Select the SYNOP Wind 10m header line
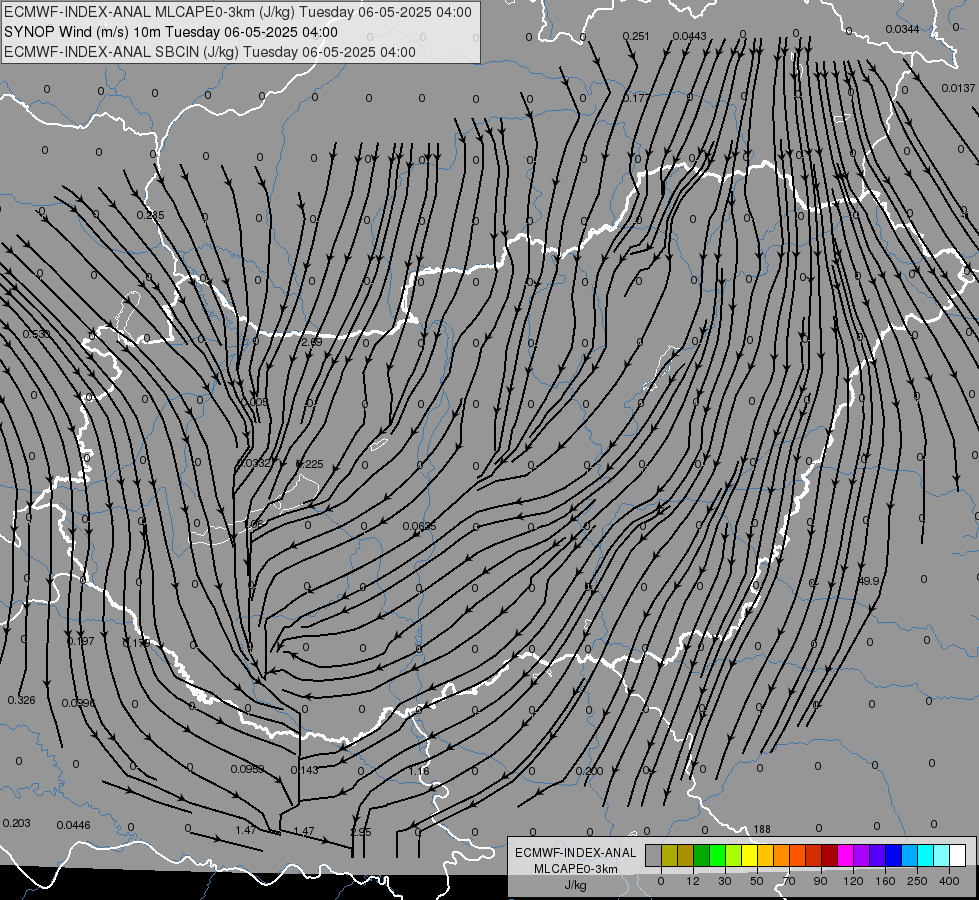979x900 pixels. point(170,32)
